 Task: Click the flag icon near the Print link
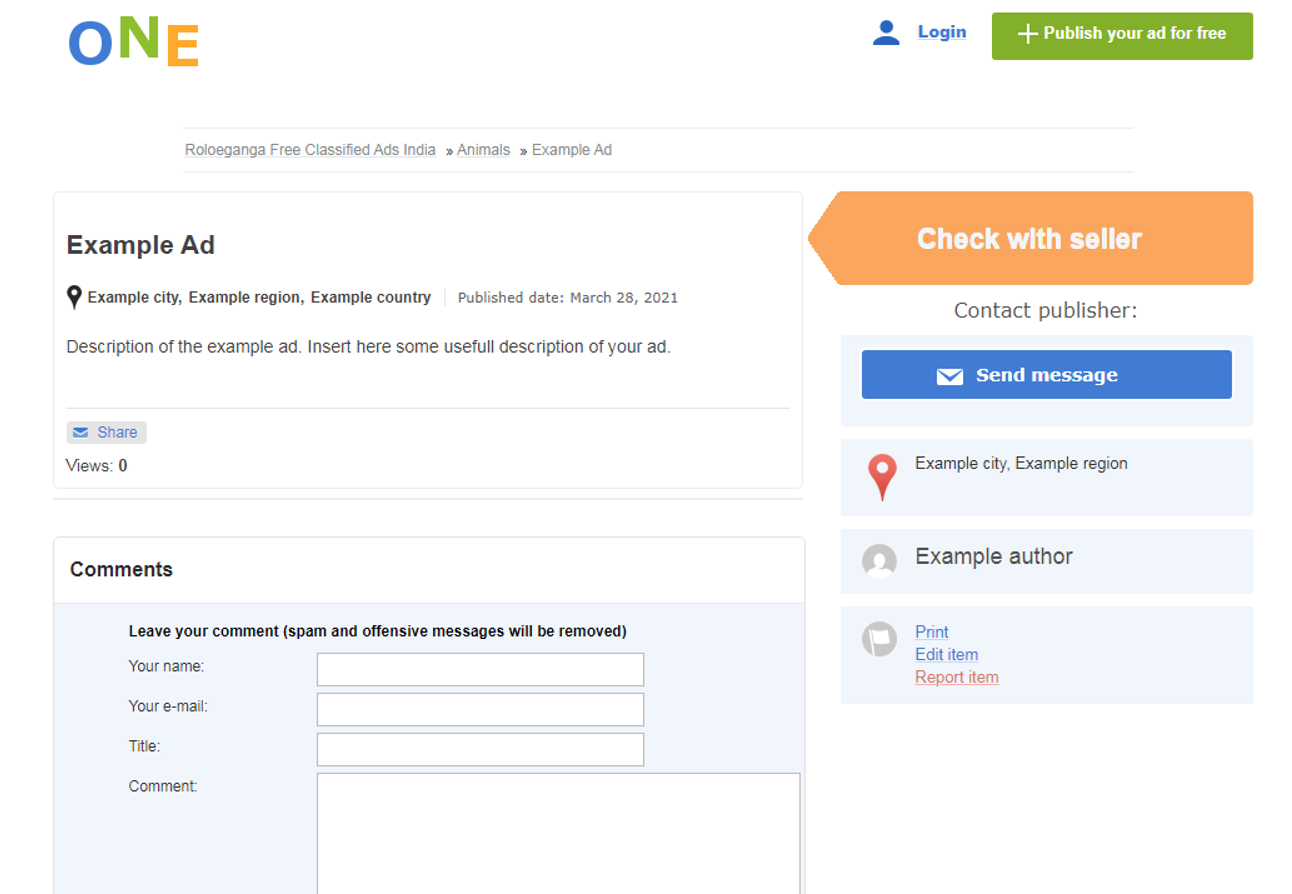click(879, 639)
